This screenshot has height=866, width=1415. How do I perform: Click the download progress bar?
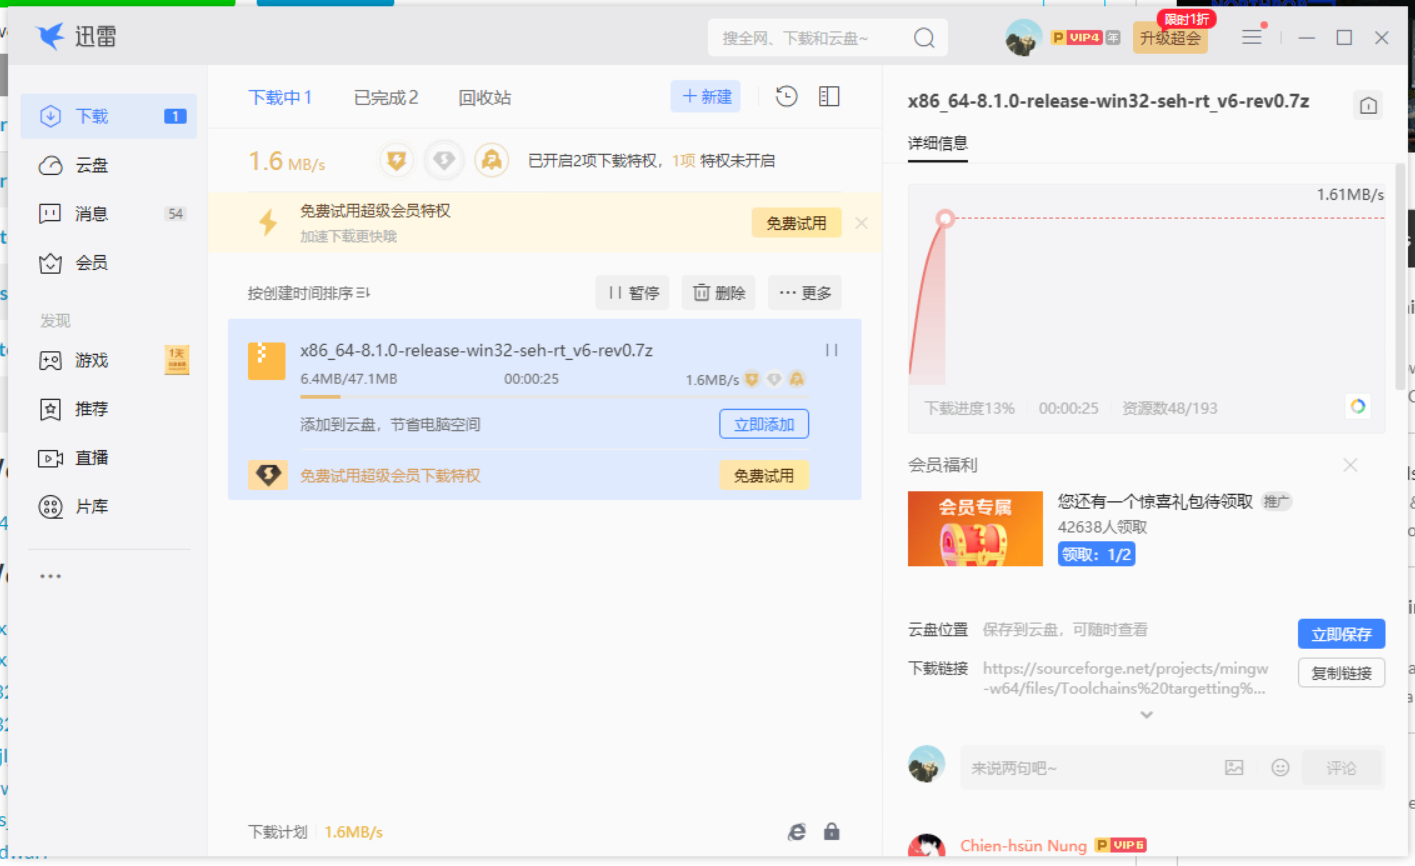554,397
